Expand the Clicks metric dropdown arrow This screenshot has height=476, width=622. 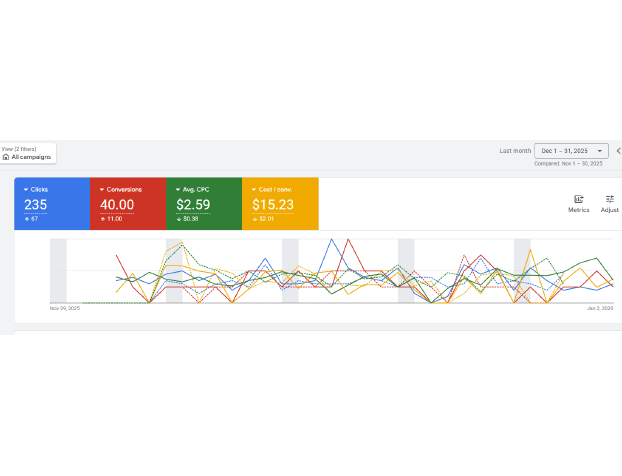click(x=26, y=189)
